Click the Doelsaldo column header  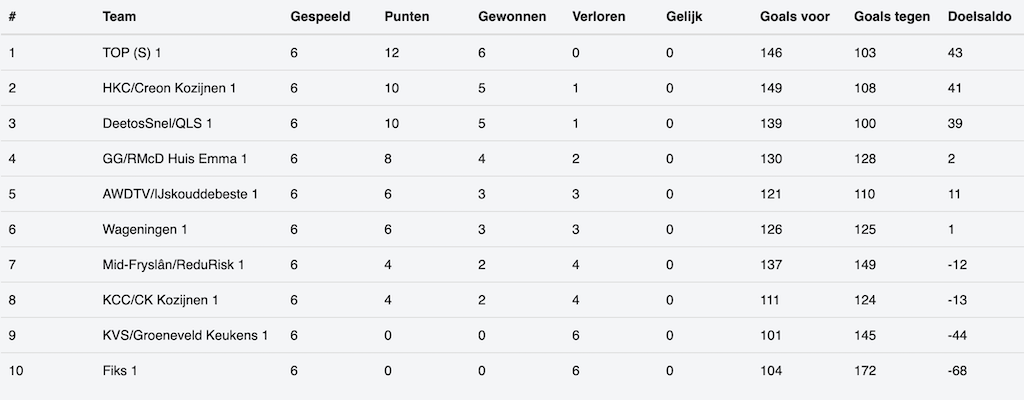tap(979, 17)
